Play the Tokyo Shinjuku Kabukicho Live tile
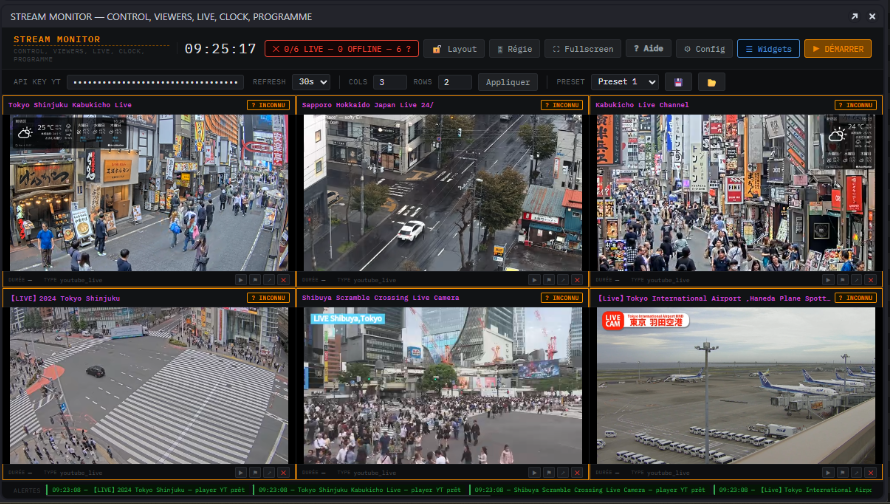 tap(241, 280)
